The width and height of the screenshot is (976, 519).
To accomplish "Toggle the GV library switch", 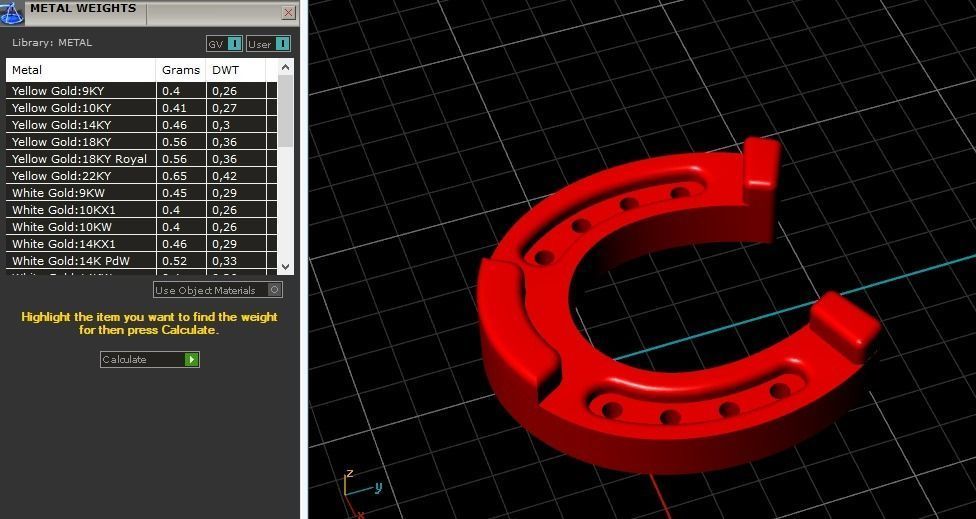I will (224, 44).
